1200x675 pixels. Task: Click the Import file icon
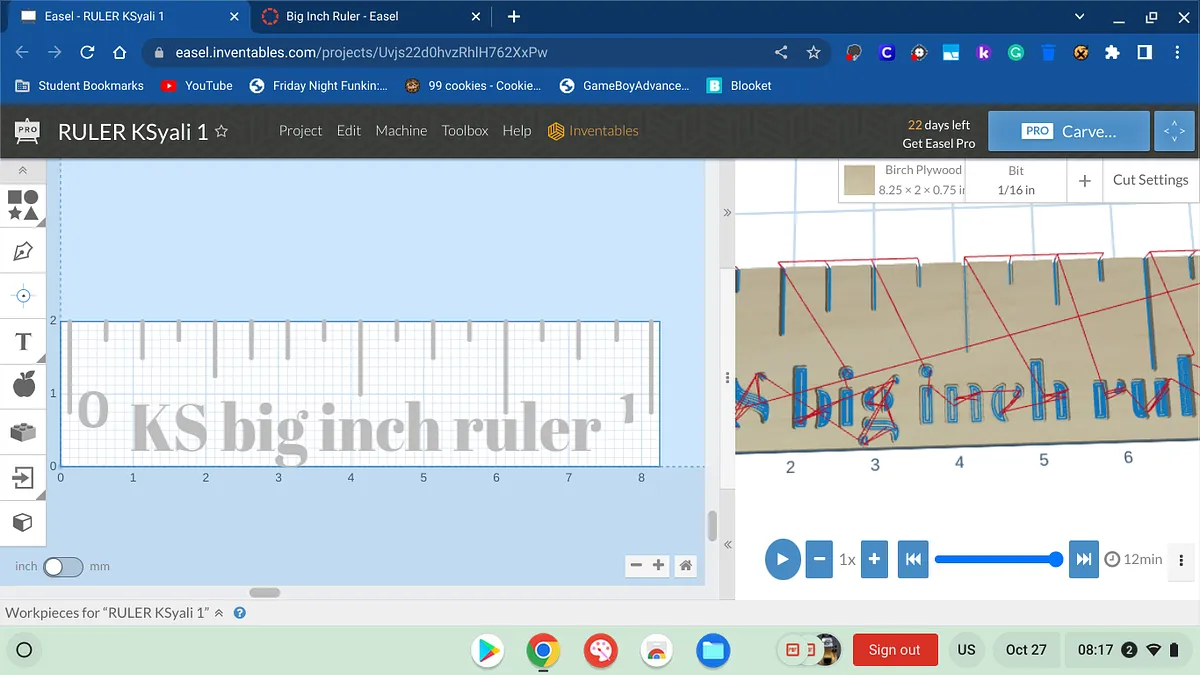23,478
